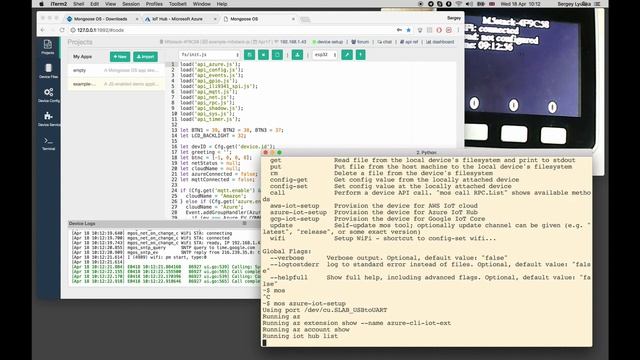Click the Wi-Fi status icon in menu bar
The width and height of the screenshot is (640, 360).
tap(459, 4)
